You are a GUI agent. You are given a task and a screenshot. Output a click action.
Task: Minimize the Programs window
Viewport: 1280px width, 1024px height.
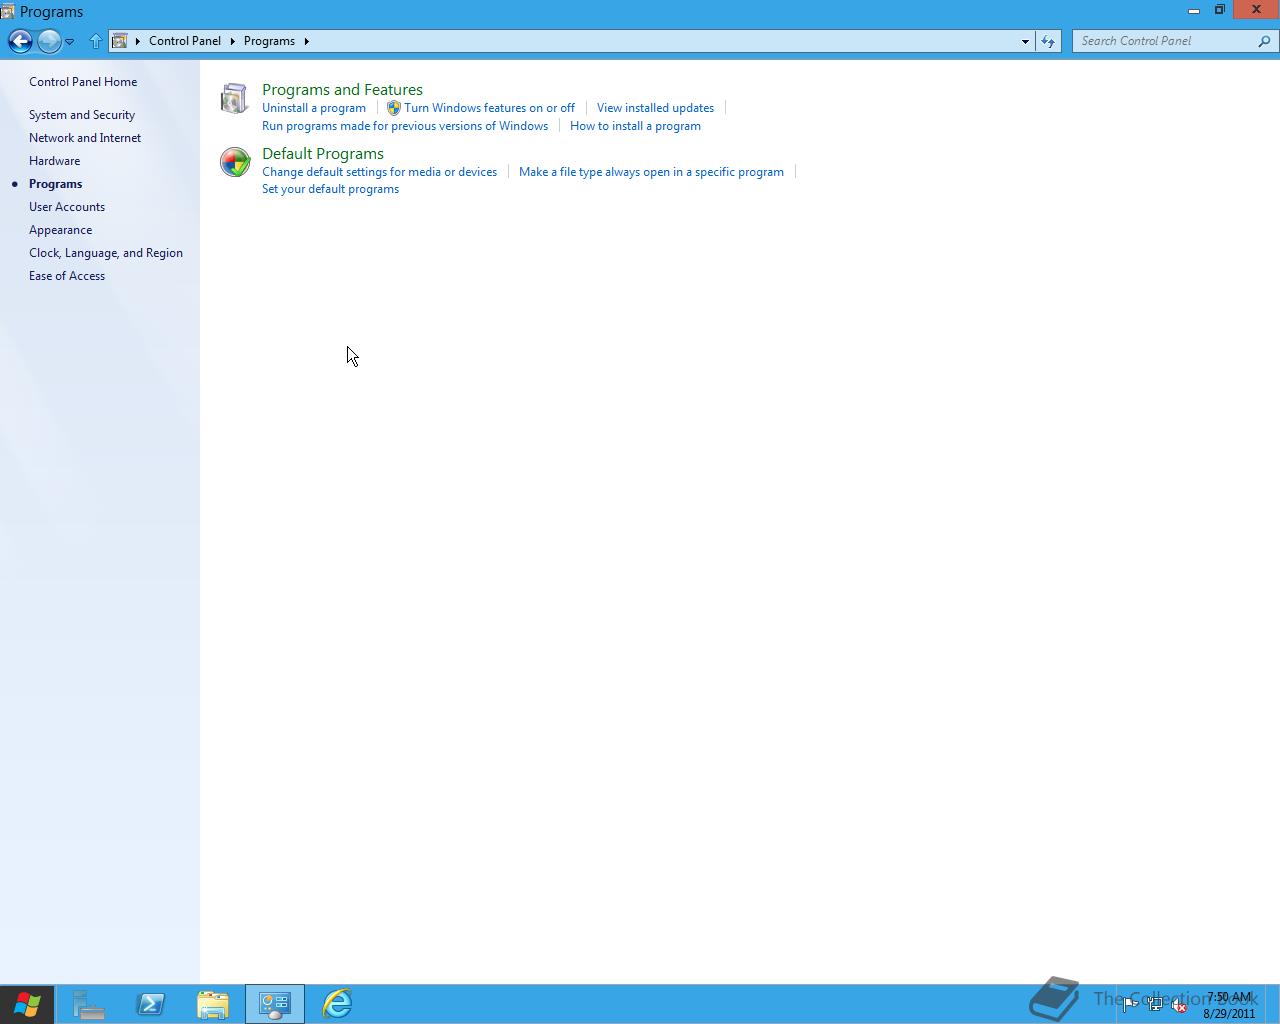1193,10
